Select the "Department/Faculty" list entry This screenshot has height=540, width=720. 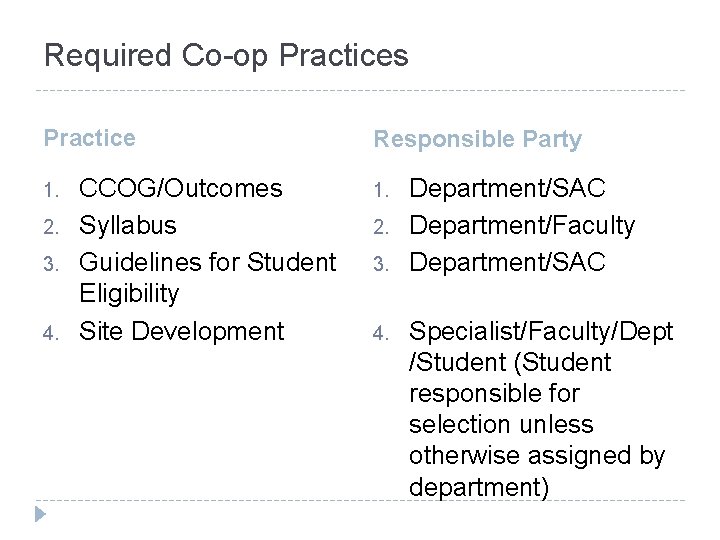coord(522,225)
